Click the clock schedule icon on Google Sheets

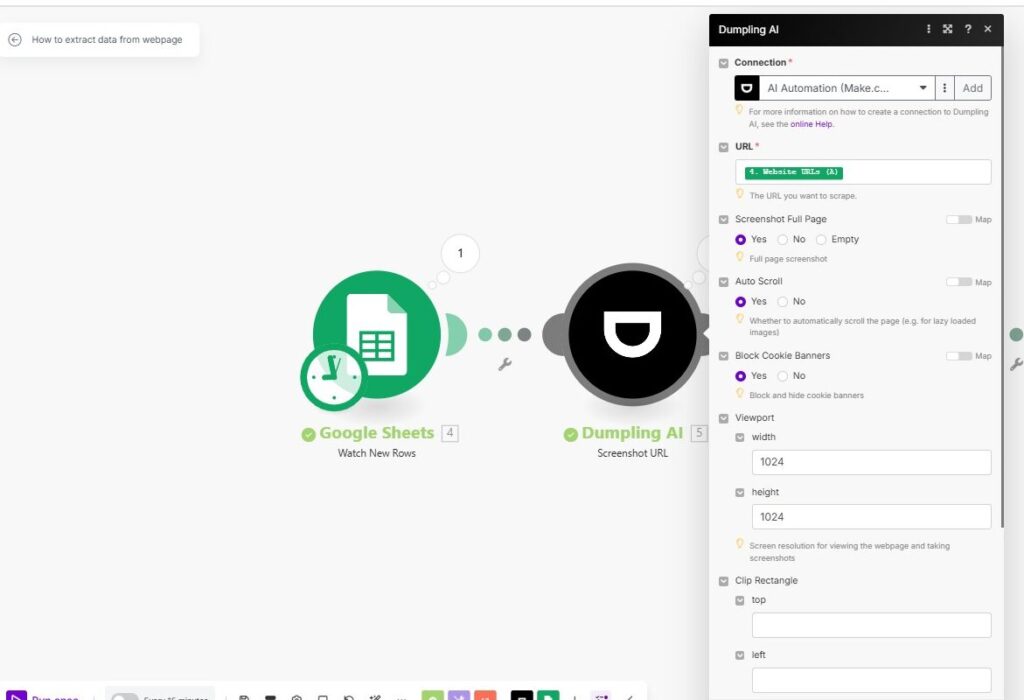(333, 377)
